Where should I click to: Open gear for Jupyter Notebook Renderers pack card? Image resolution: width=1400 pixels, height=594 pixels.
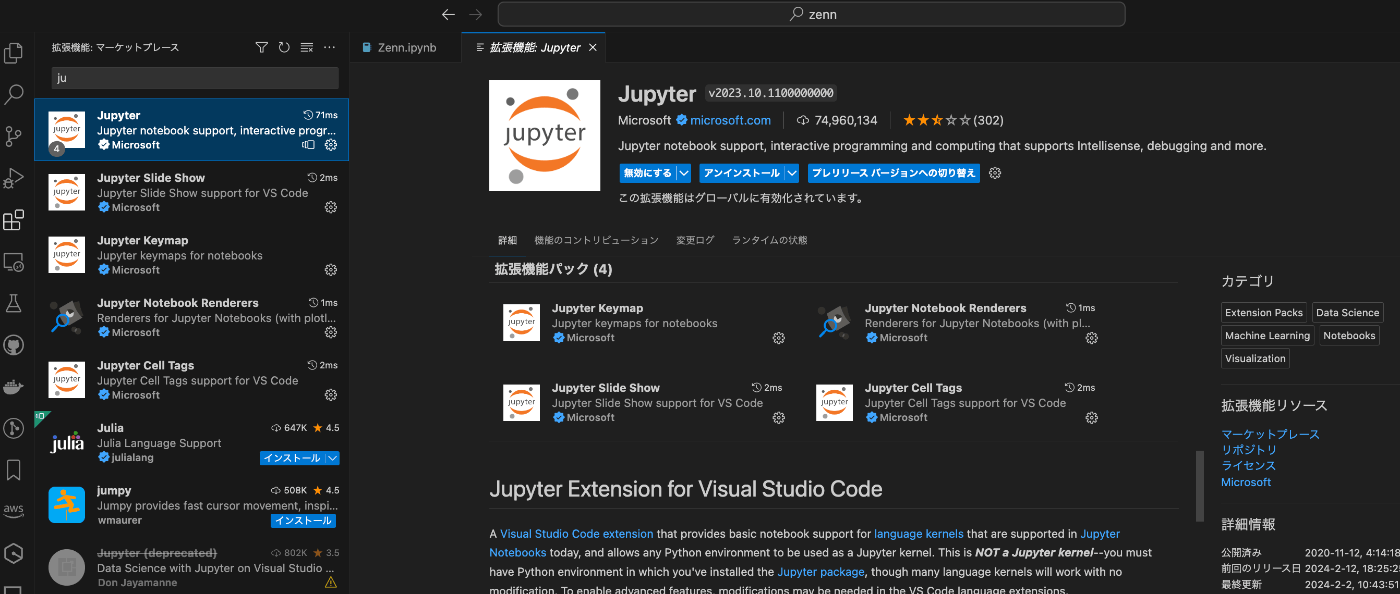[x=1092, y=338]
